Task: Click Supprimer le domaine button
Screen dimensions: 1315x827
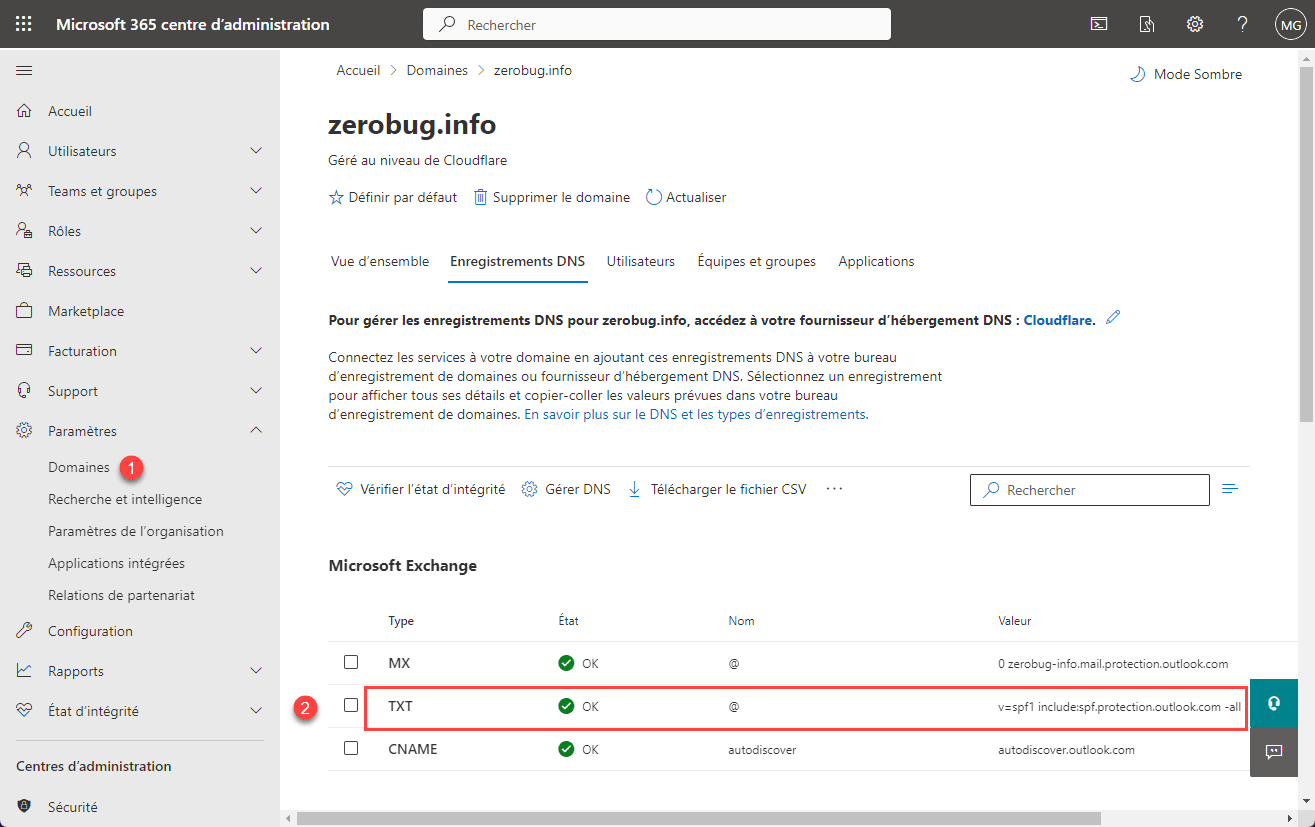Action: 551,197
